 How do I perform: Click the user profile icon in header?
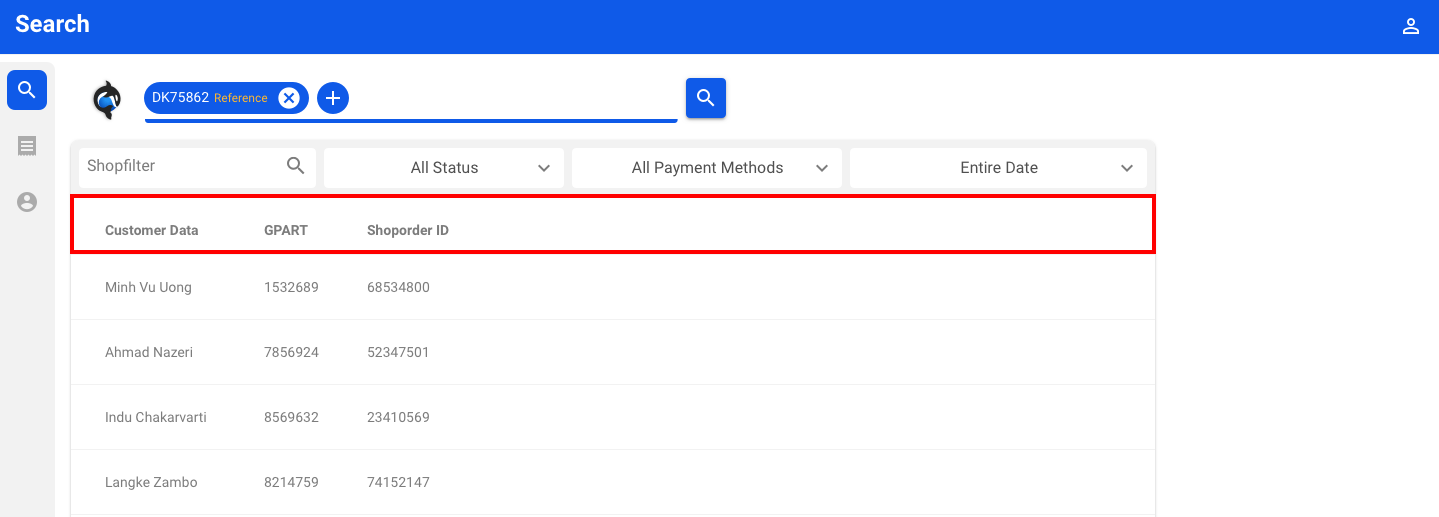coord(1411,27)
